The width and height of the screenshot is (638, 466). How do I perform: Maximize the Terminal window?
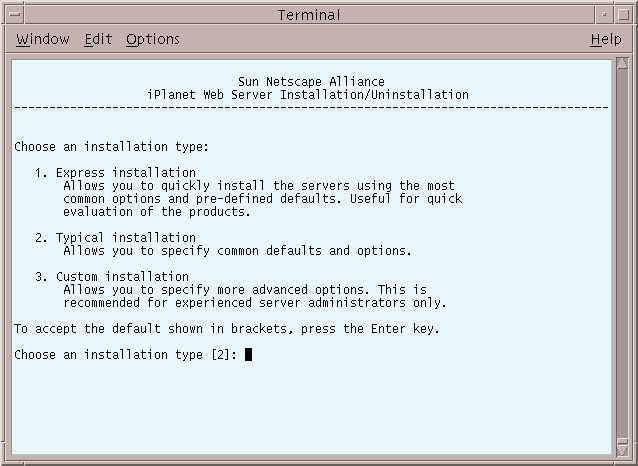point(623,15)
